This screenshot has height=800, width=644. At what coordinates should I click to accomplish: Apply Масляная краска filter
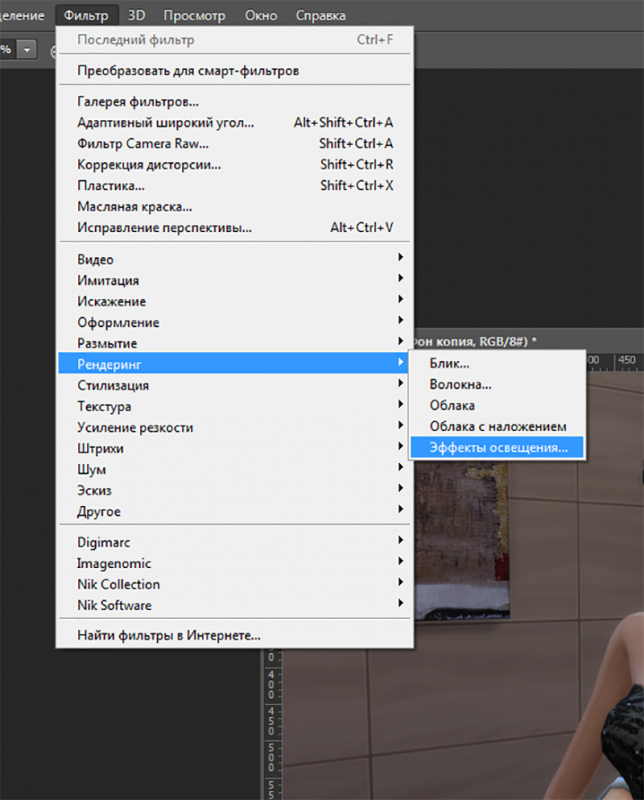click(x=235, y=206)
